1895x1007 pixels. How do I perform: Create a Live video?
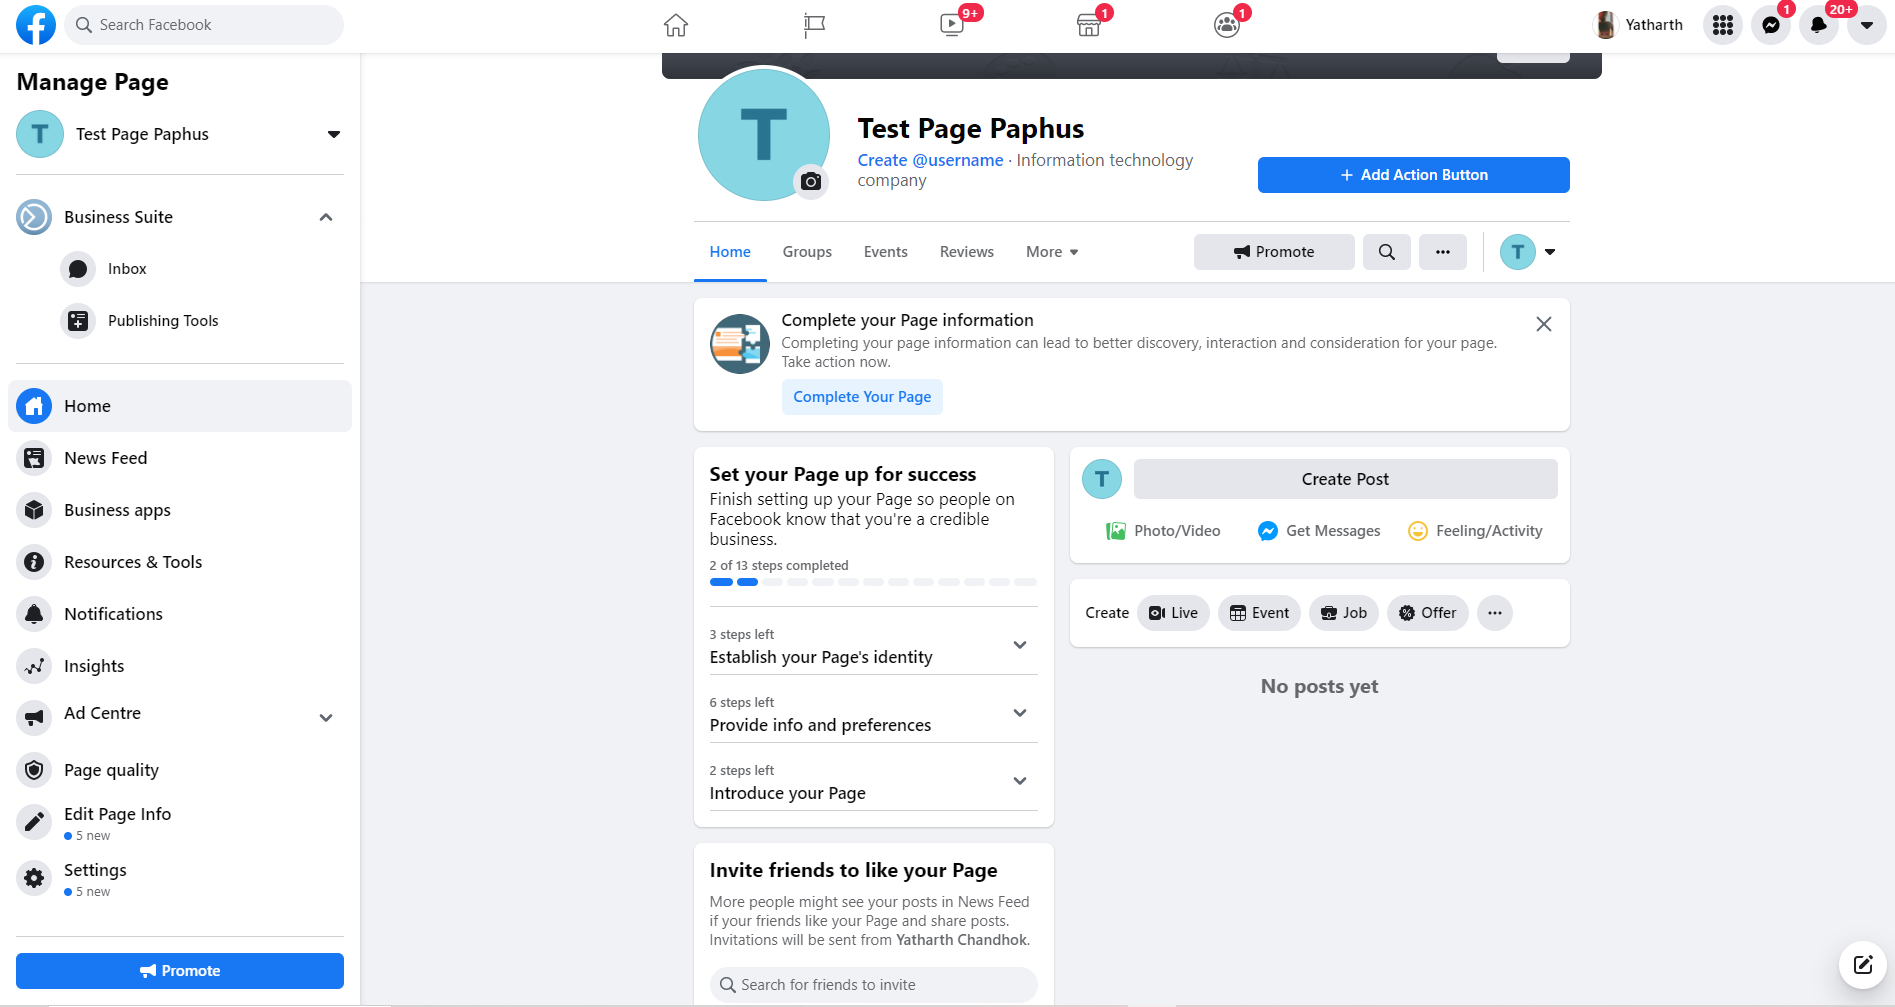pyautogui.click(x=1173, y=613)
